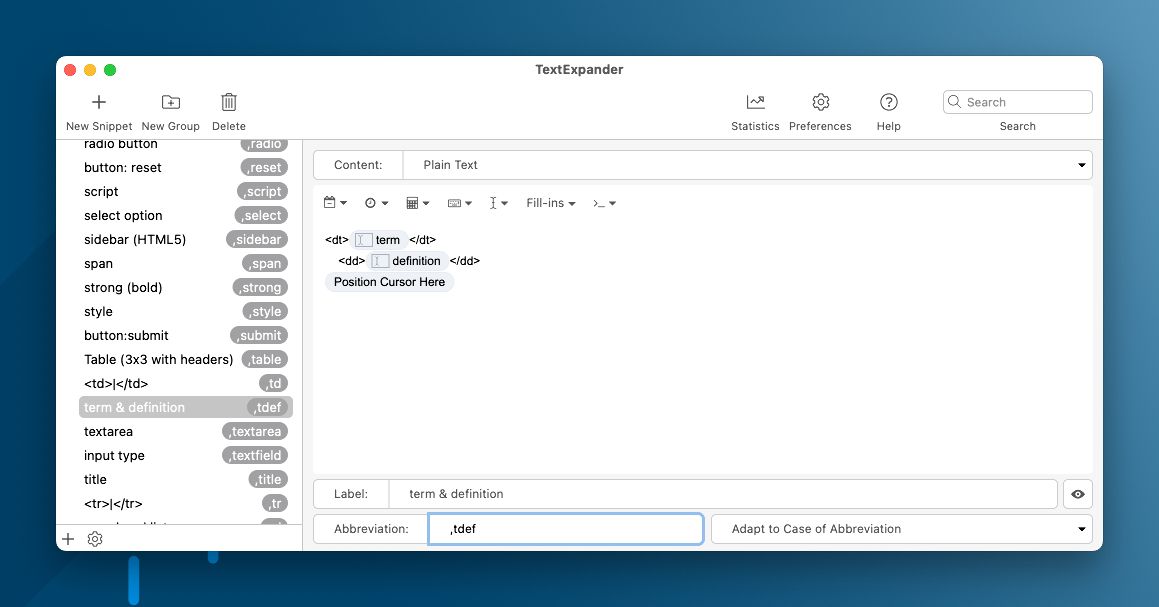The image size is (1159, 607).
Task: Click the New Snippet plus icon
Action: click(99, 102)
